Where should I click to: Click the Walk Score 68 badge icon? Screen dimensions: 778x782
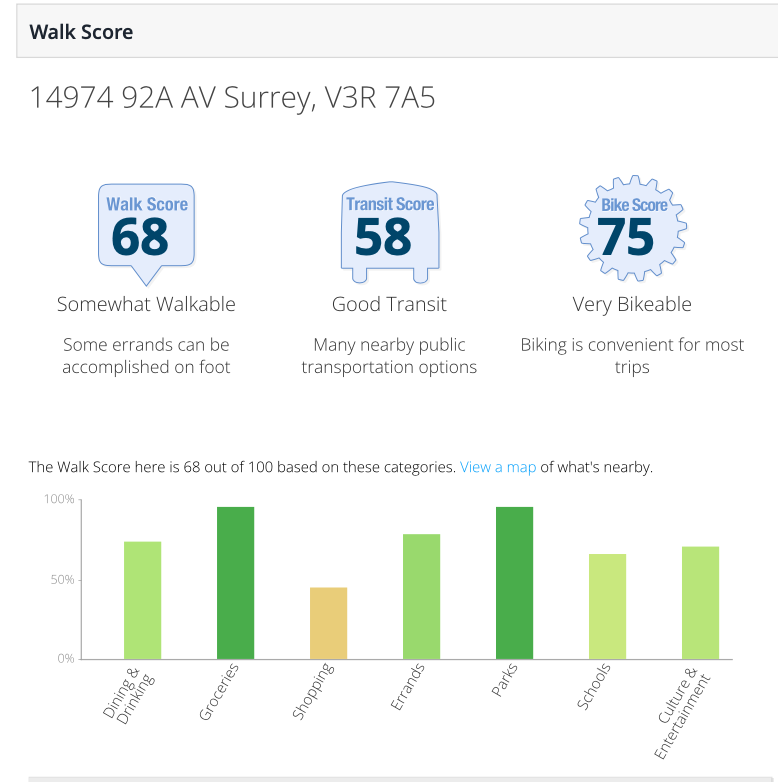146,234
